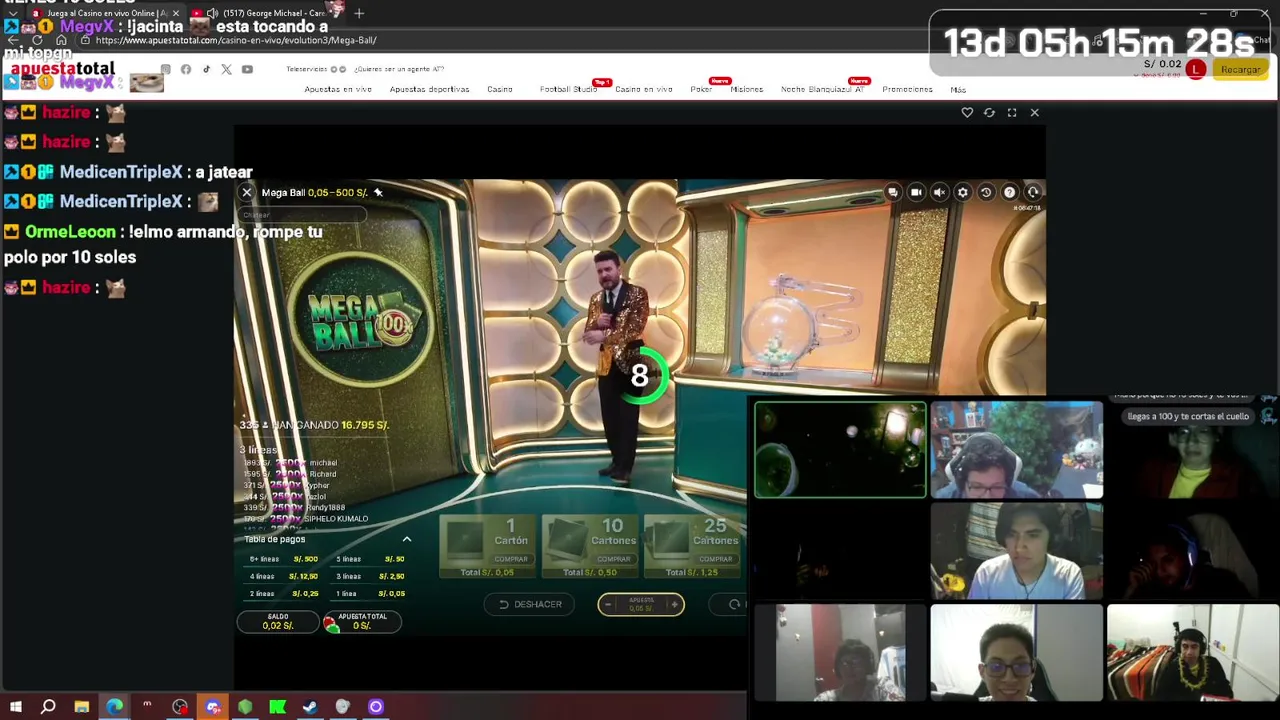Screen dimensions: 1280x720
Task: Open the YouTube social icon
Action: click(x=247, y=69)
